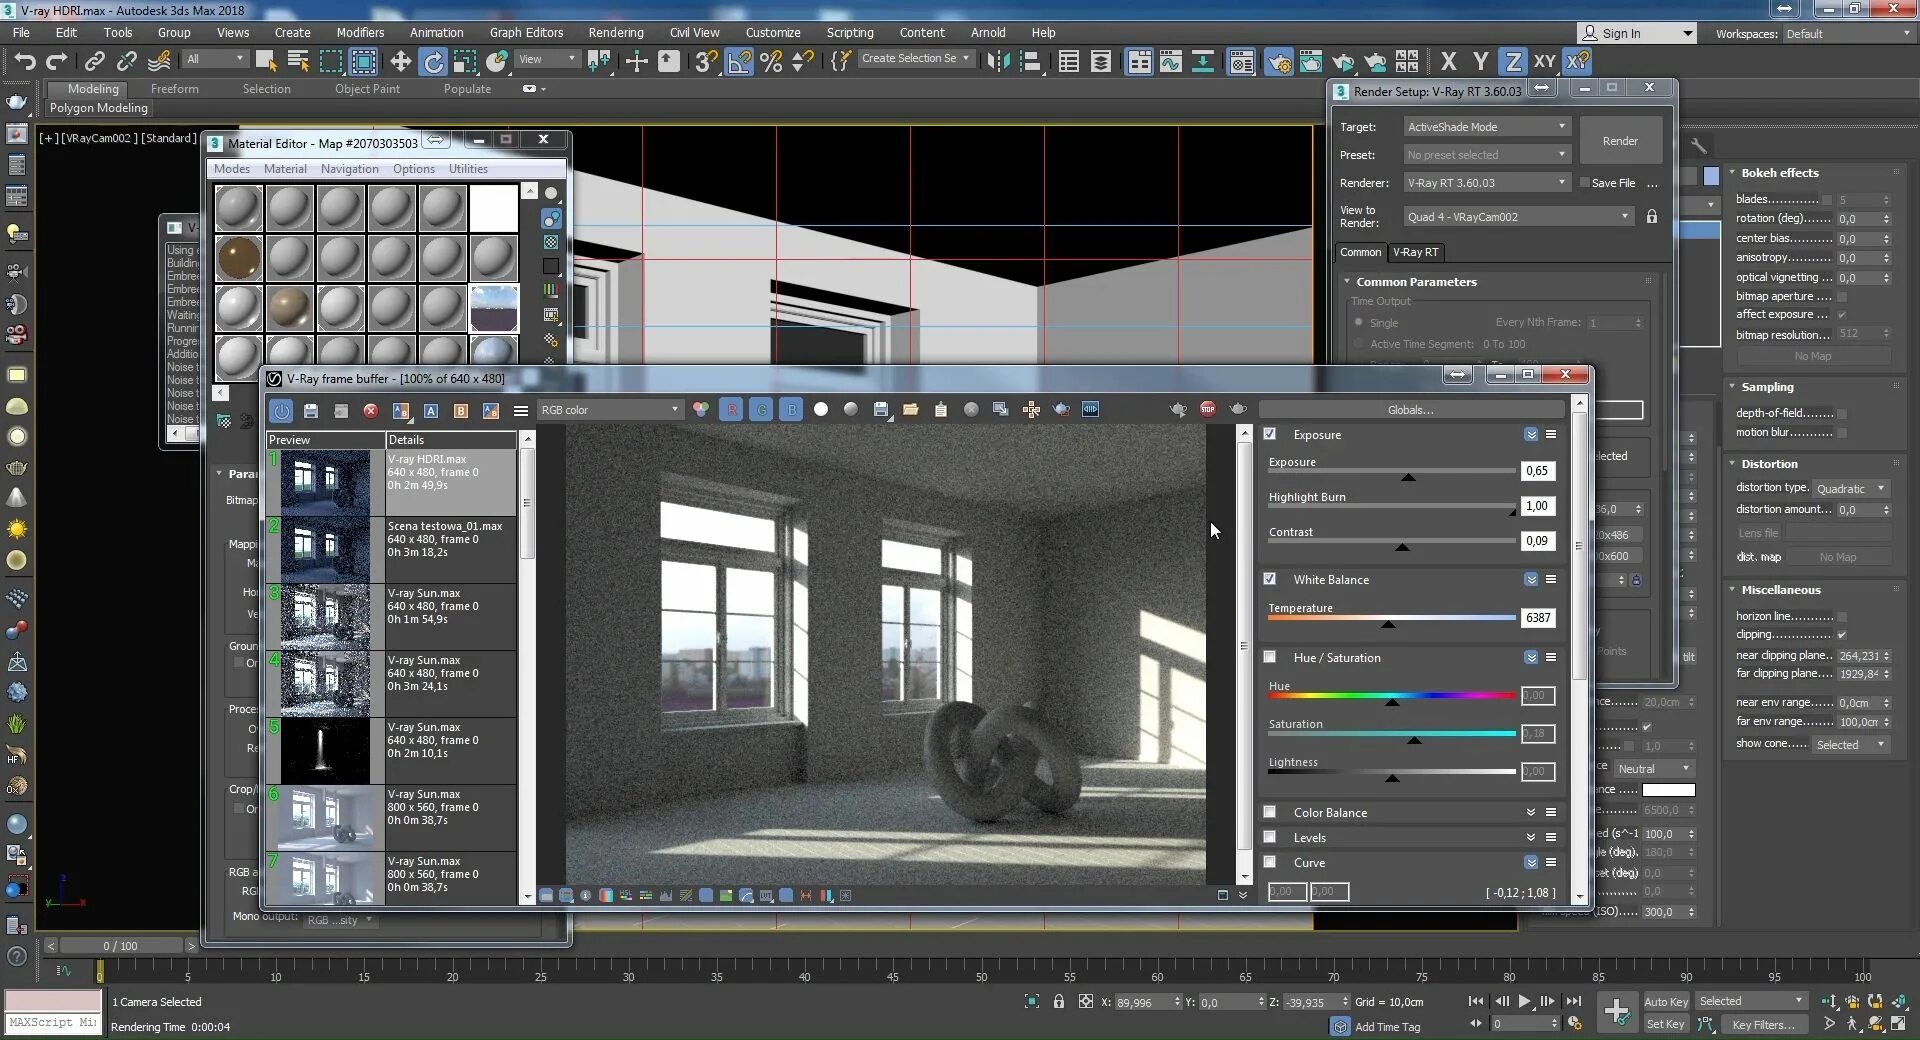Adjust the Contrast slider handle
Screen dimensions: 1920x1040
1402,546
